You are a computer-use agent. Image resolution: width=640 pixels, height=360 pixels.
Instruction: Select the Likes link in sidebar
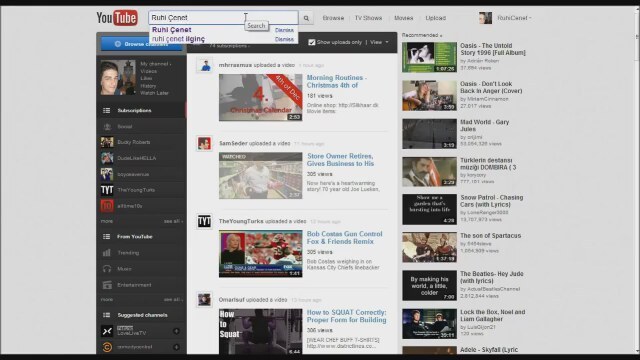click(146, 78)
